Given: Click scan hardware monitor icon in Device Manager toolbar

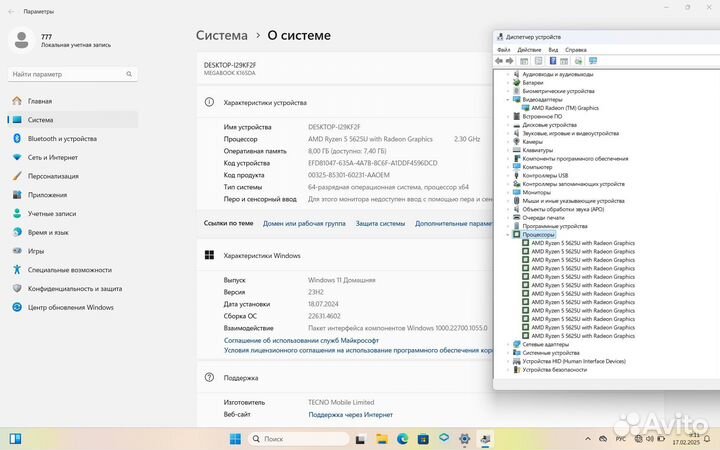Looking at the screenshot, I should coord(593,61).
